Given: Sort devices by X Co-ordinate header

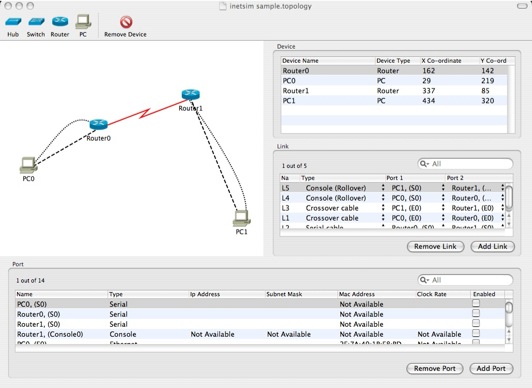Looking at the screenshot, I should click(449, 61).
